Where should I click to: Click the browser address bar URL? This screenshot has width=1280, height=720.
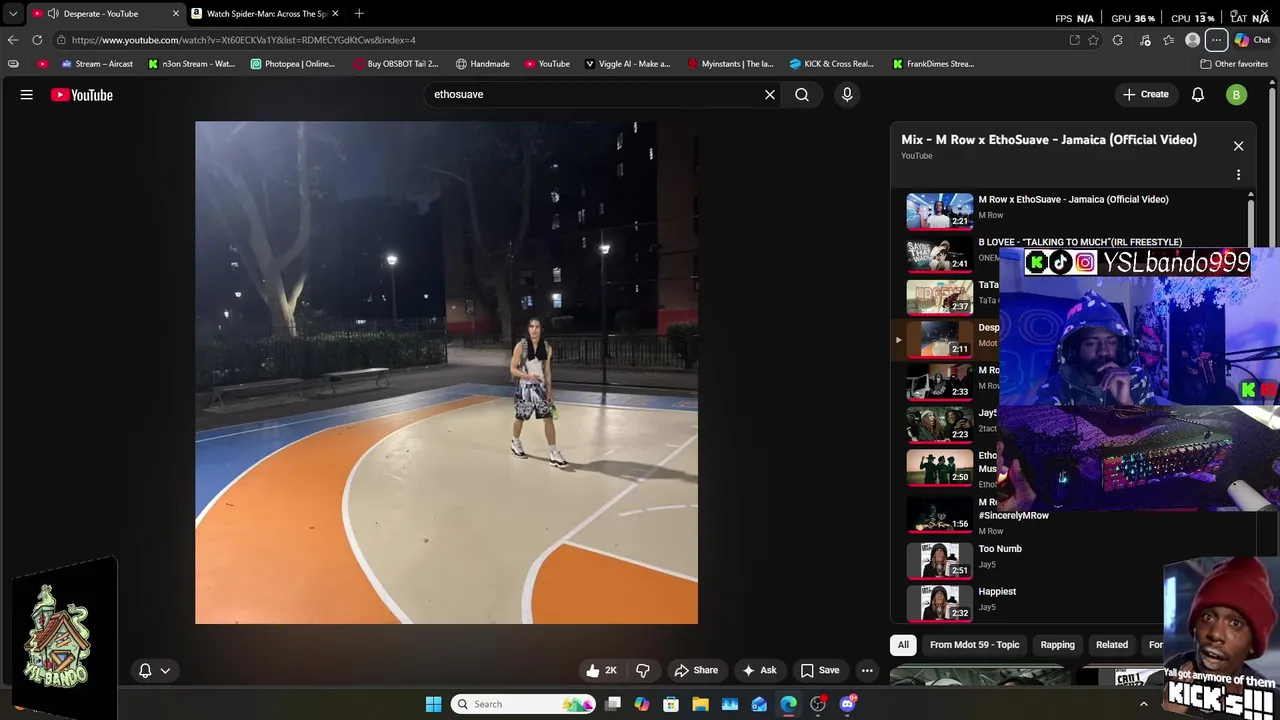pyautogui.click(x=243, y=40)
